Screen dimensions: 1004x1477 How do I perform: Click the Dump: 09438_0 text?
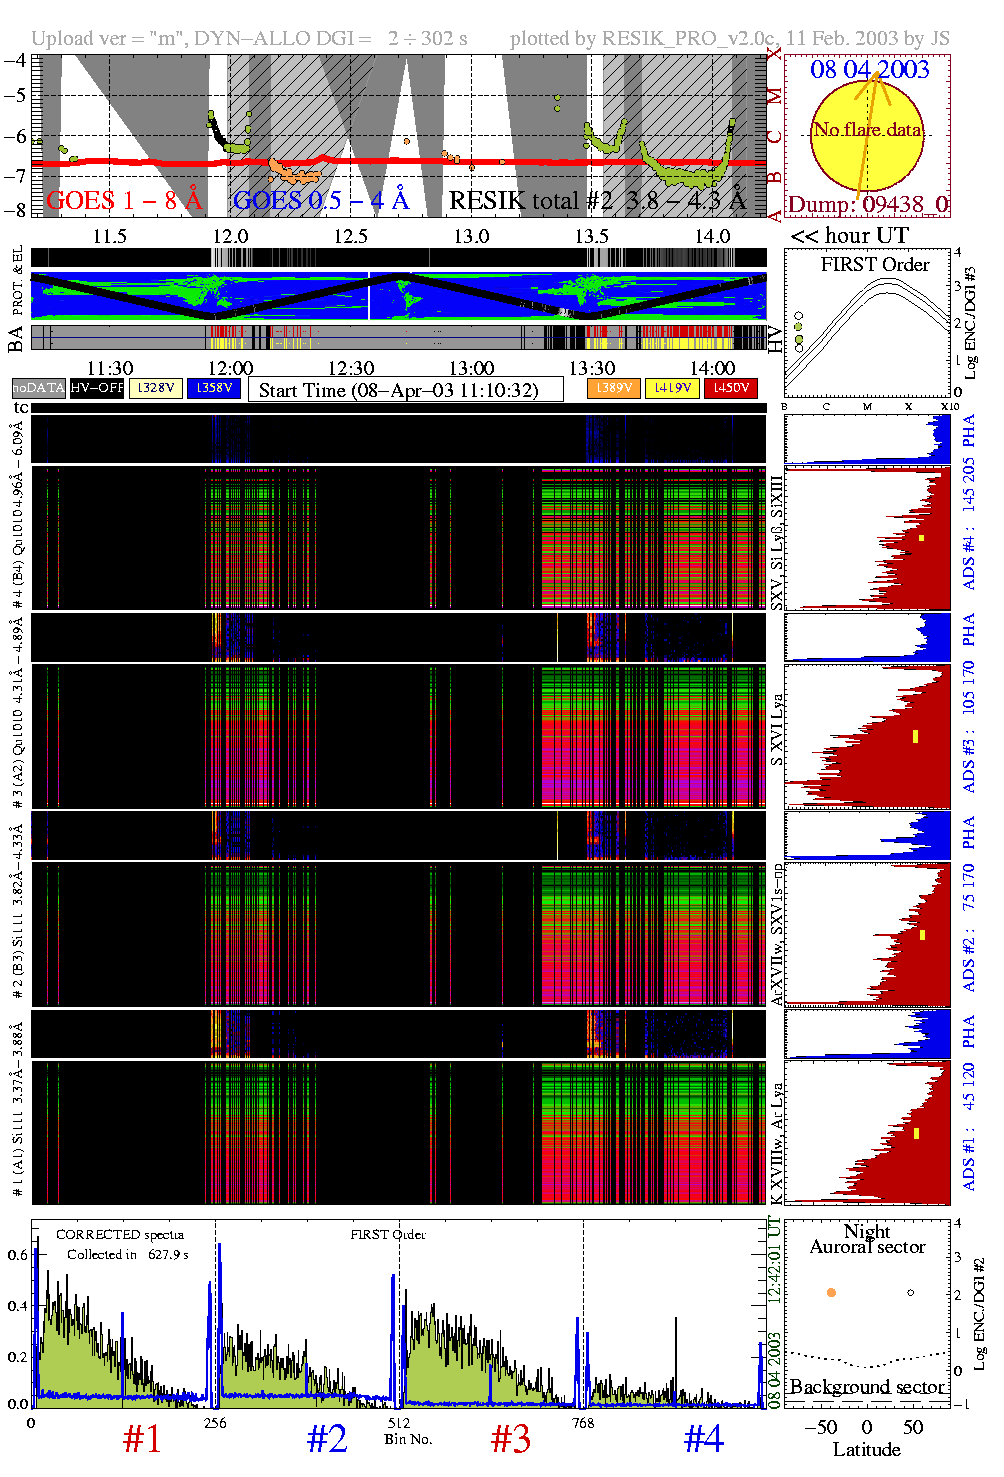coord(867,205)
